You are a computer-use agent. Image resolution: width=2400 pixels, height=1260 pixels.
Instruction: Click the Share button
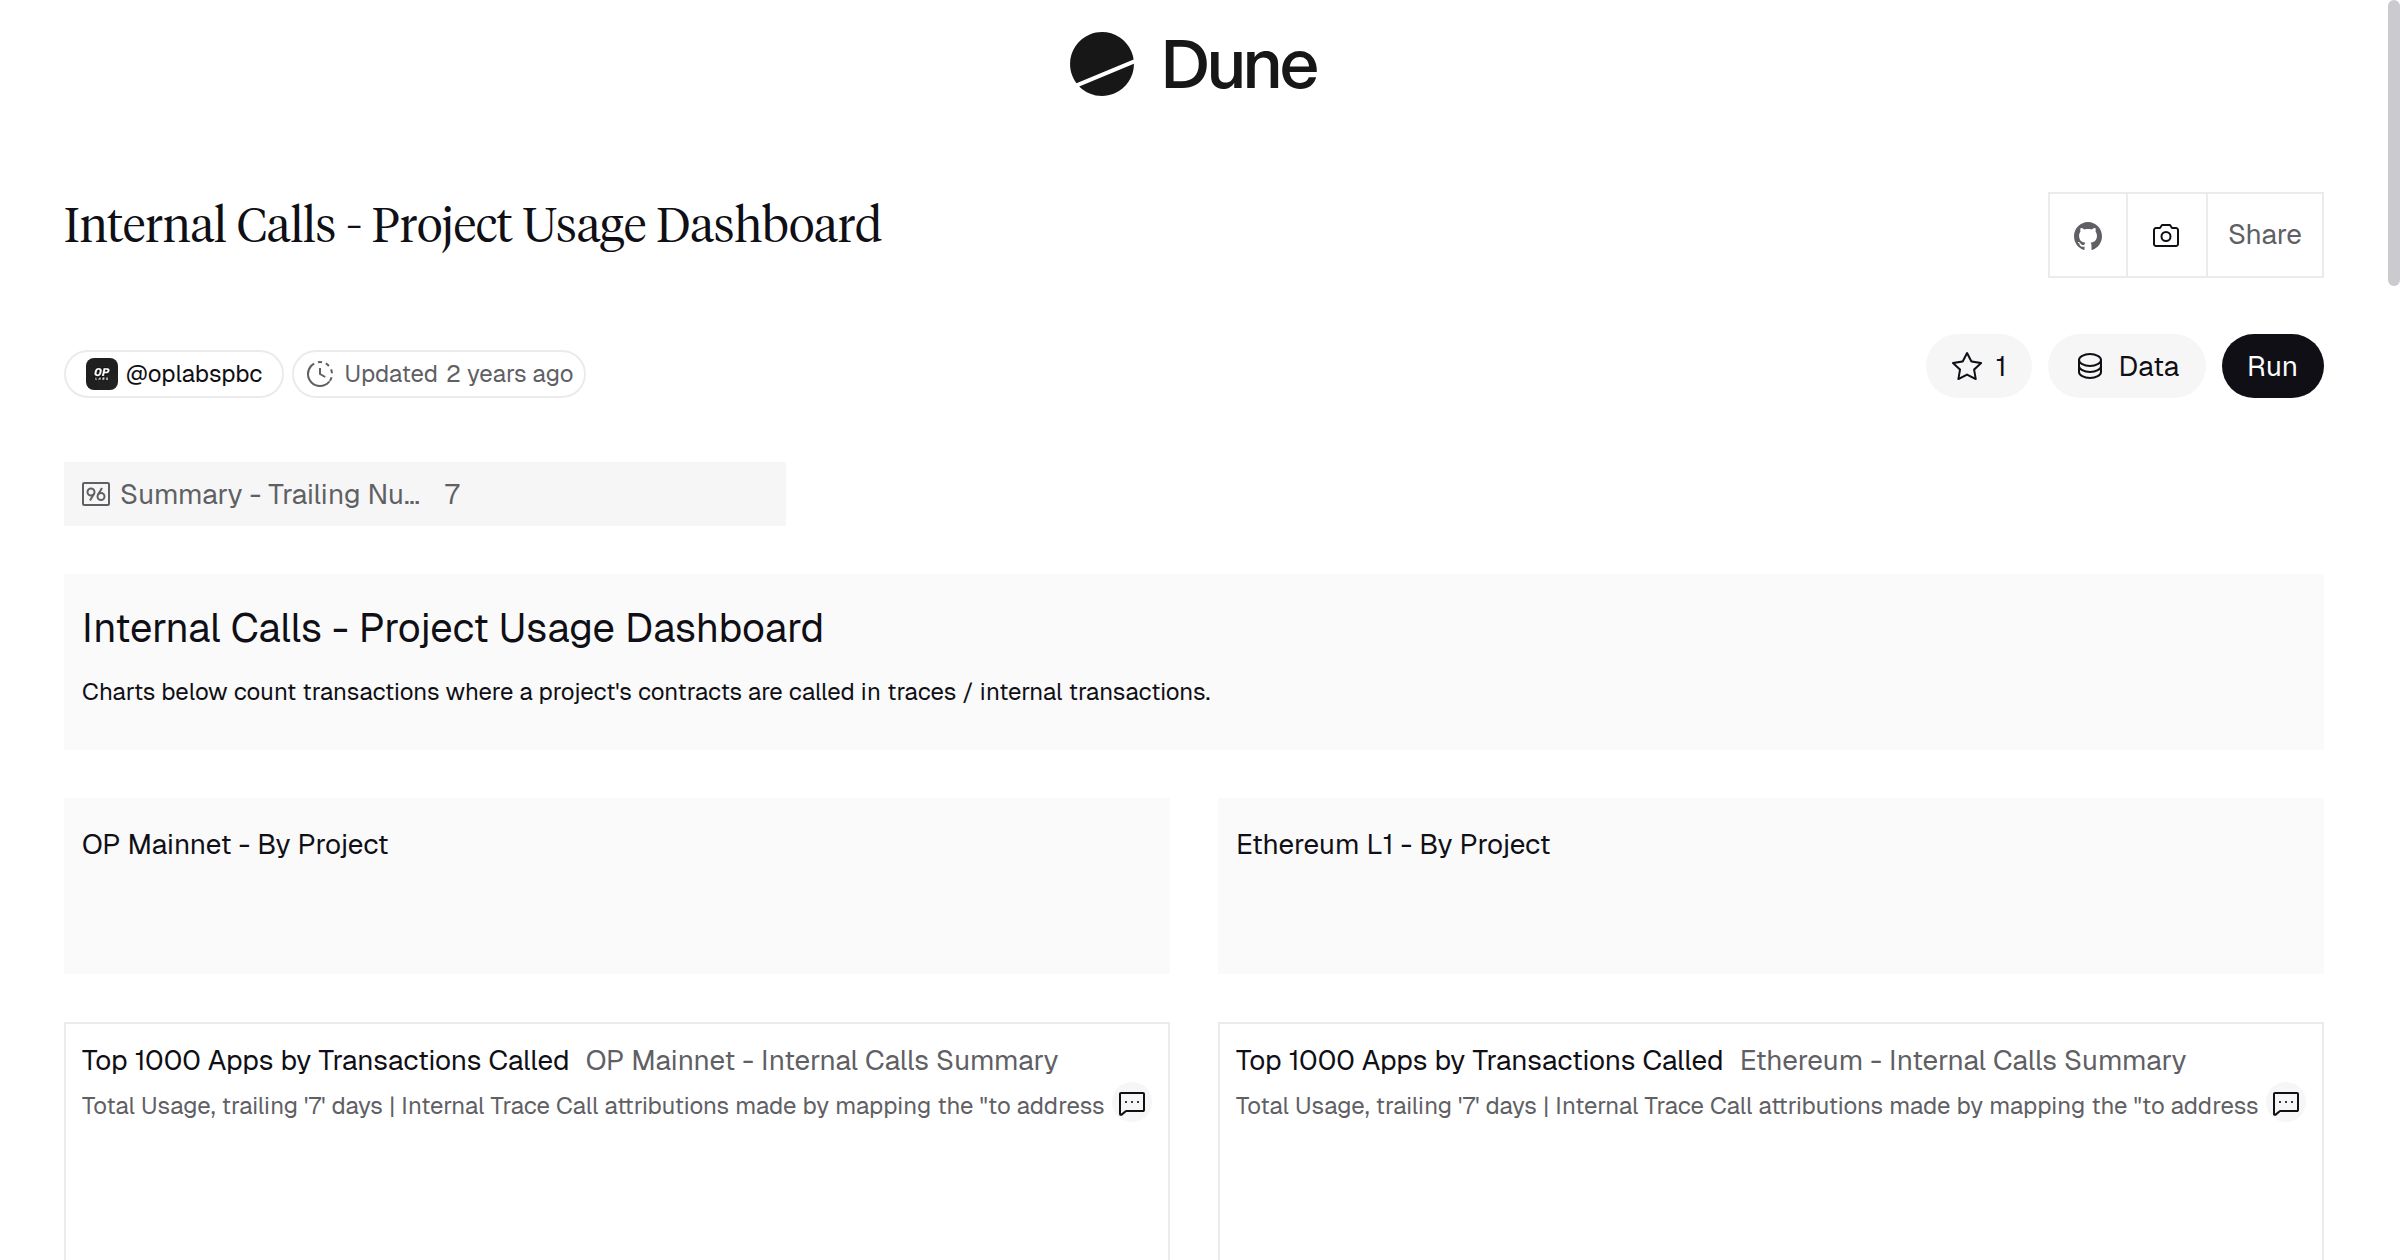pyautogui.click(x=2264, y=235)
